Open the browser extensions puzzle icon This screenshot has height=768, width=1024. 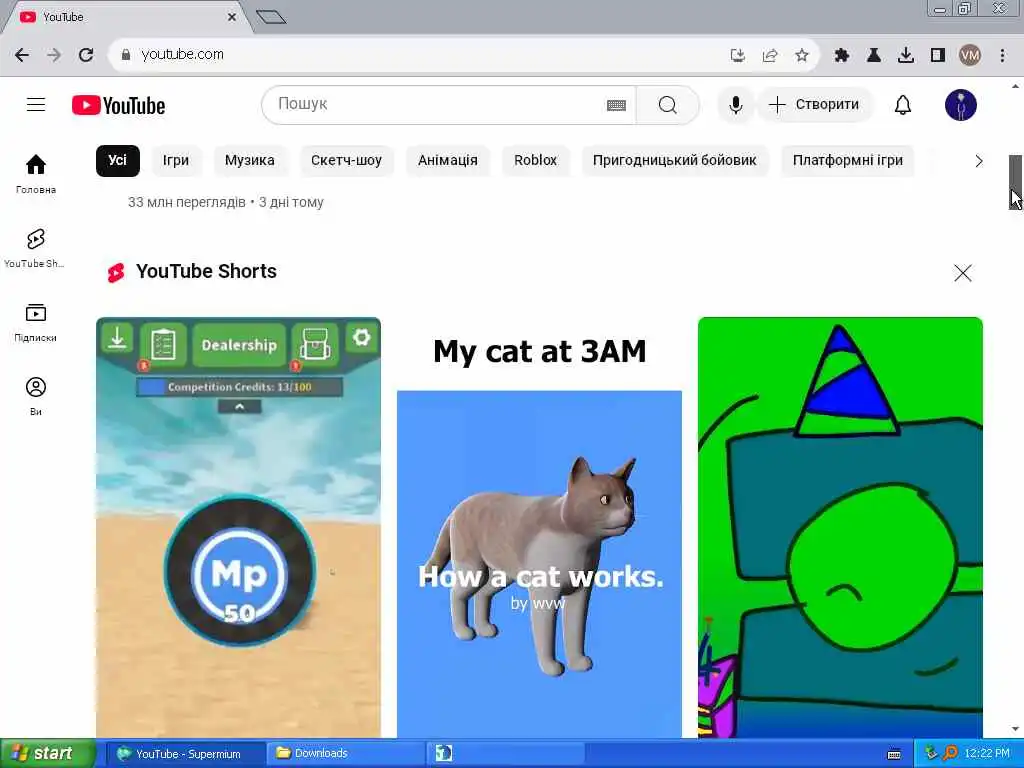842,56
